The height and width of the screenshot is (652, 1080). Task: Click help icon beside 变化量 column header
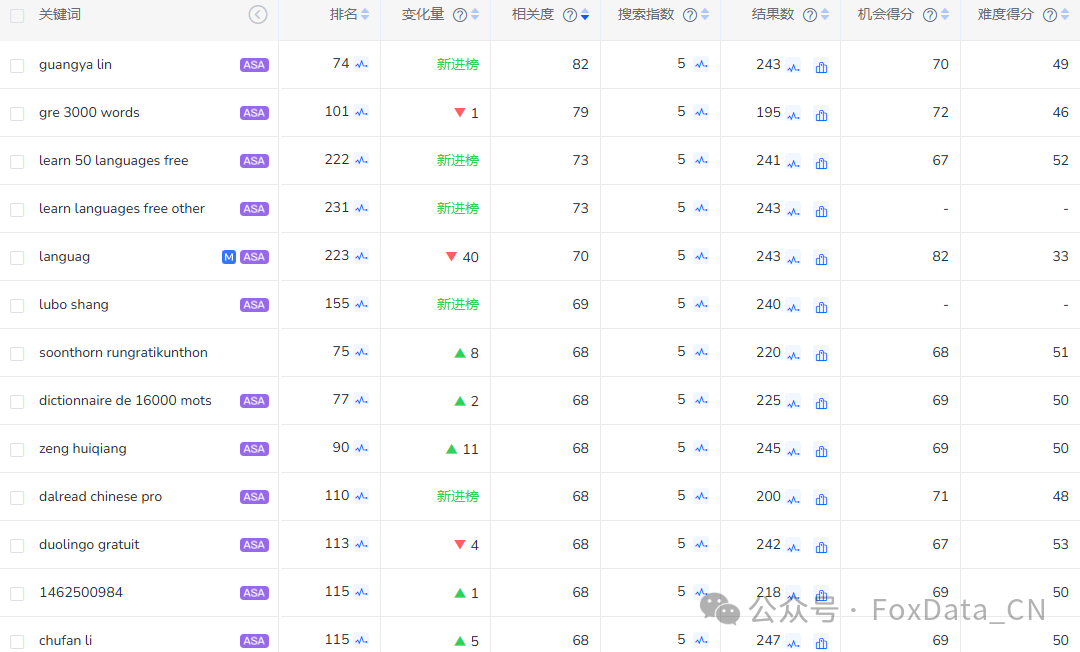coord(458,15)
